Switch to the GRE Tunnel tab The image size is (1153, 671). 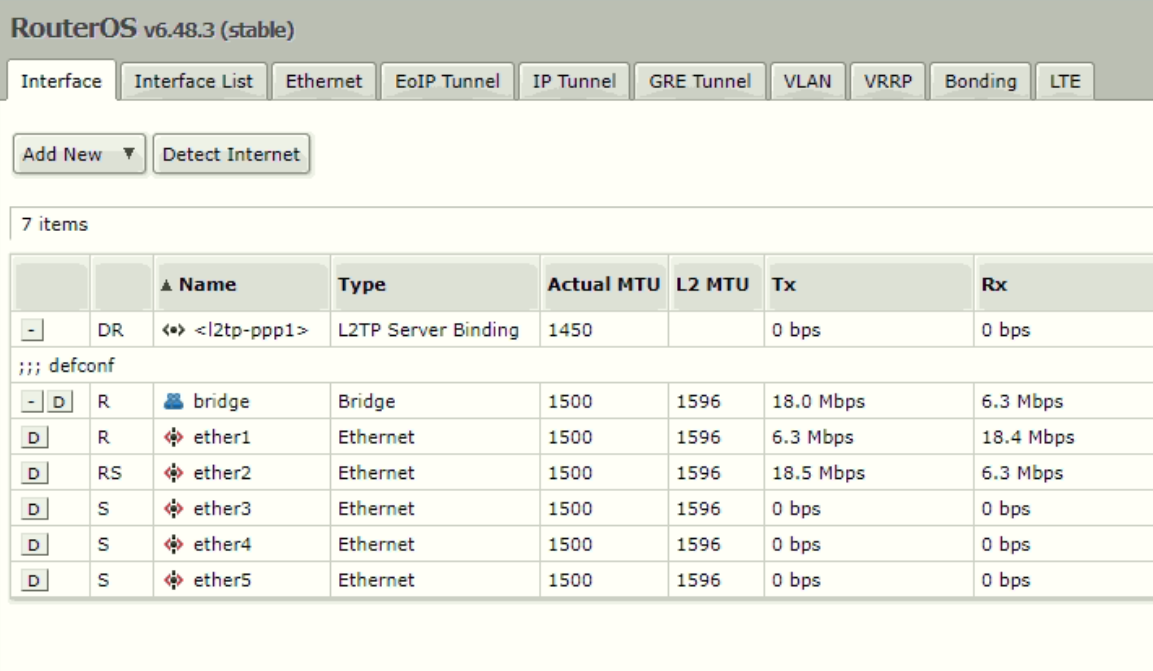pyautogui.click(x=700, y=81)
